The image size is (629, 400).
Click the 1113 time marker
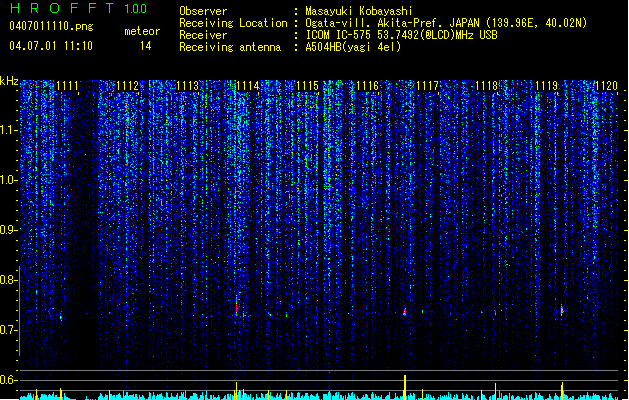coord(187,86)
